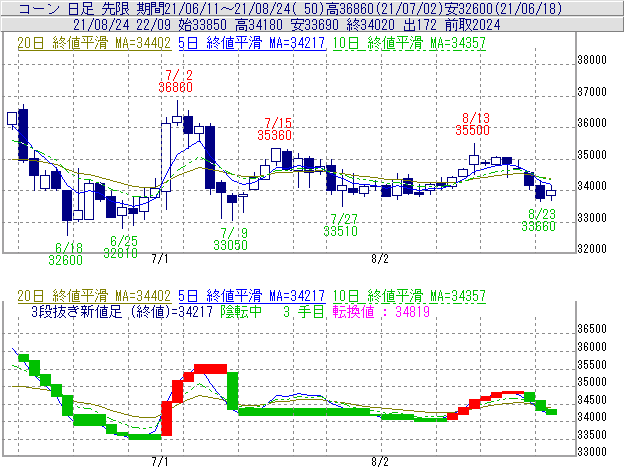Click the 33000 price axis label on the upper chart

pos(592,218)
